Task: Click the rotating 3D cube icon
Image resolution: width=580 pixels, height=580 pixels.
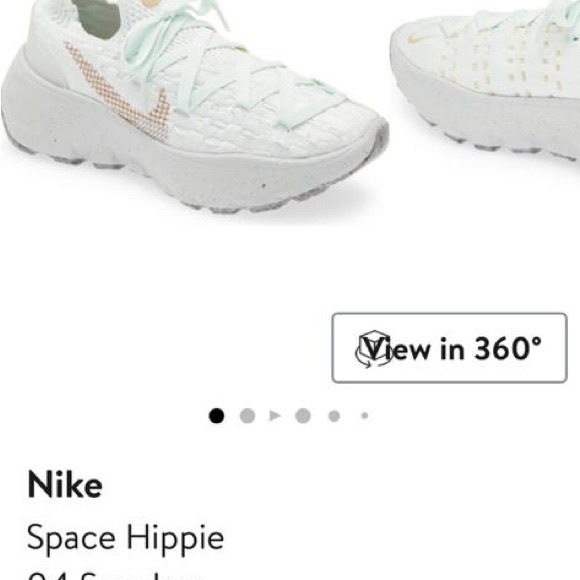Action: [374, 349]
